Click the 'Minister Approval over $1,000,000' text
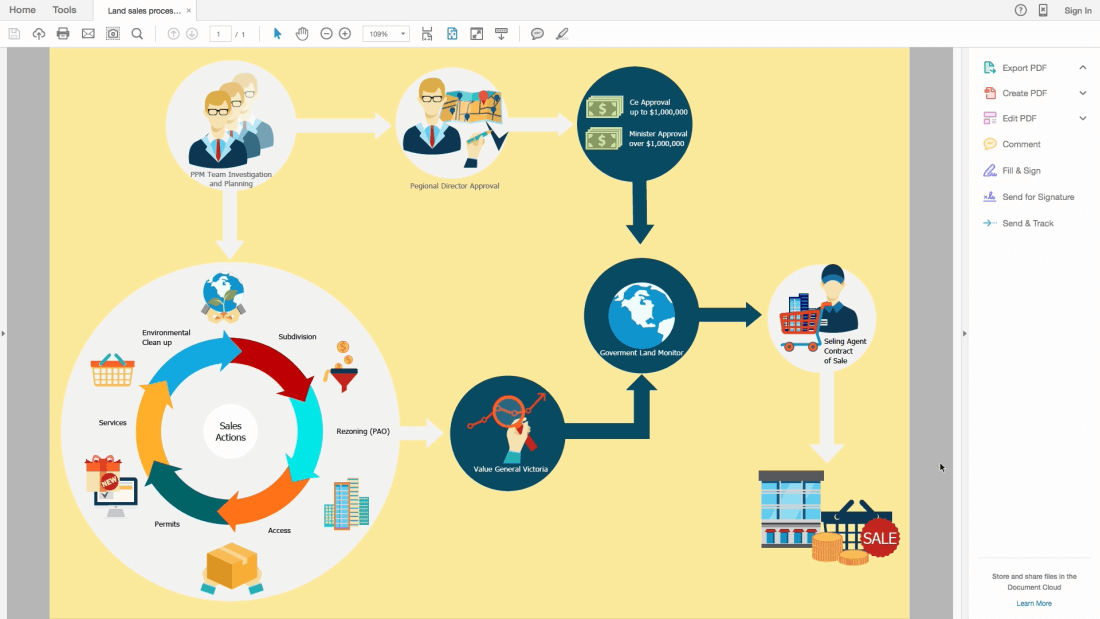The image size is (1100, 619). (x=658, y=138)
